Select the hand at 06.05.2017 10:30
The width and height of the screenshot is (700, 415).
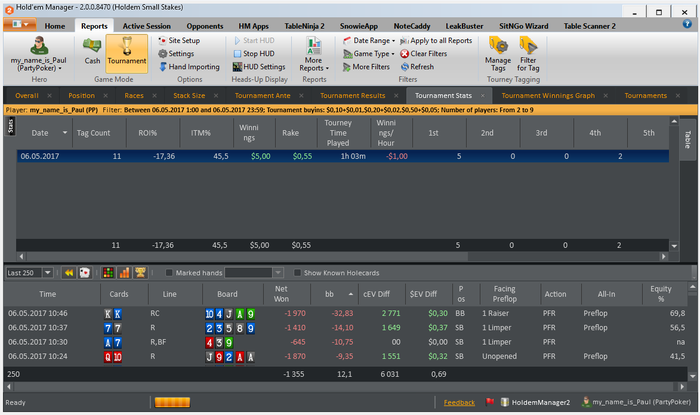point(346,342)
